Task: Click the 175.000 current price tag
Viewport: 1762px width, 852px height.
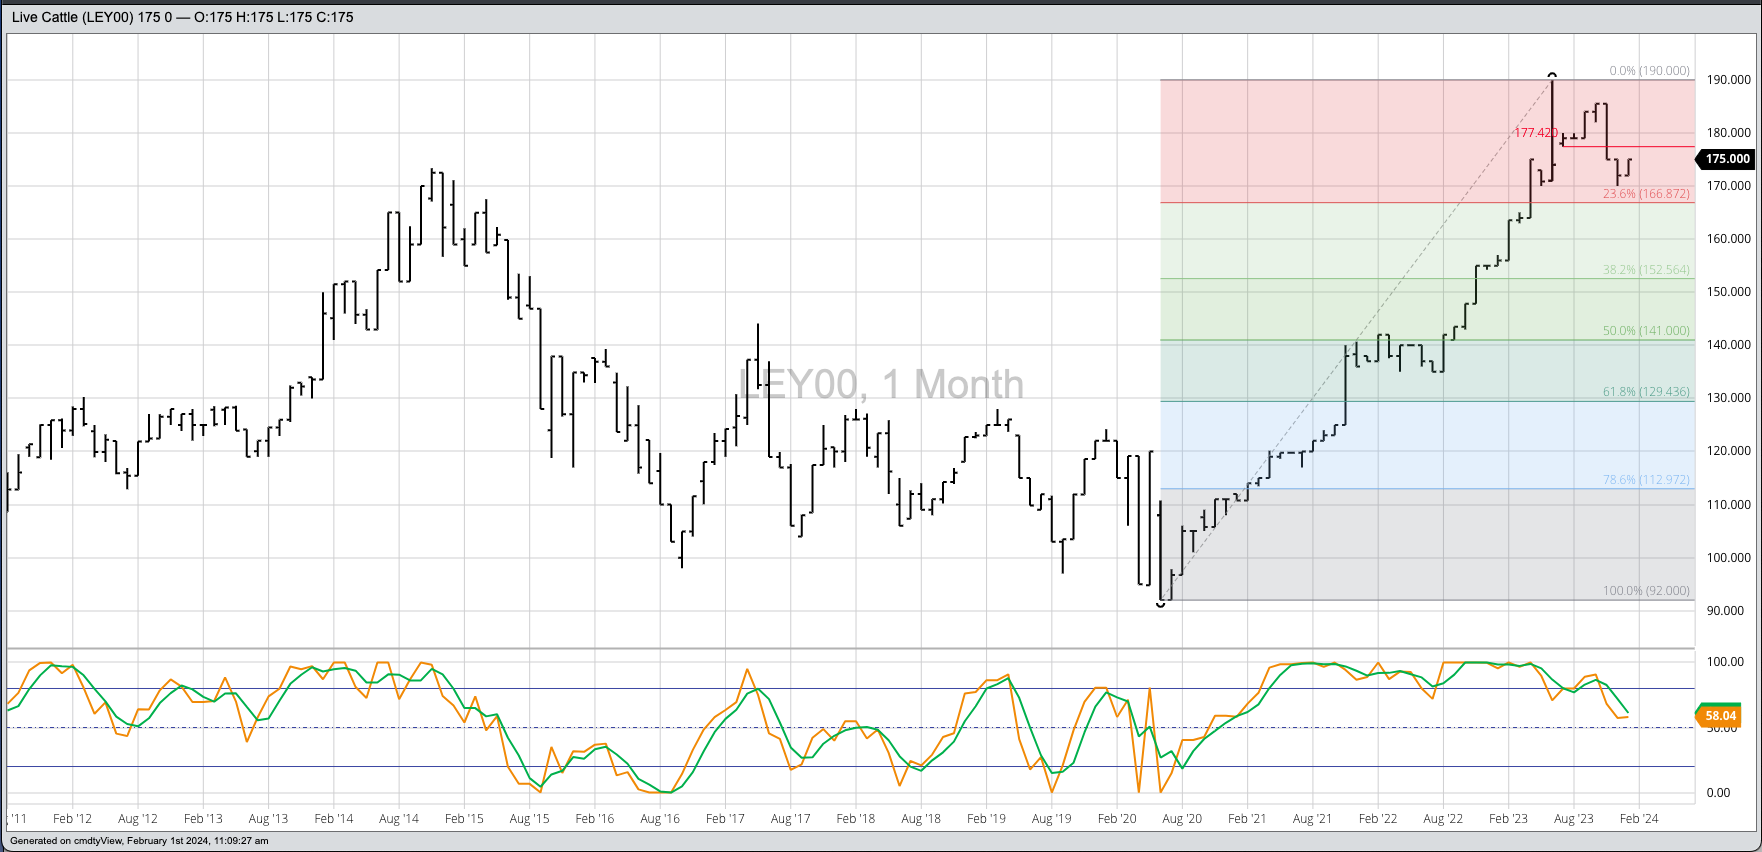Action: click(x=1727, y=159)
